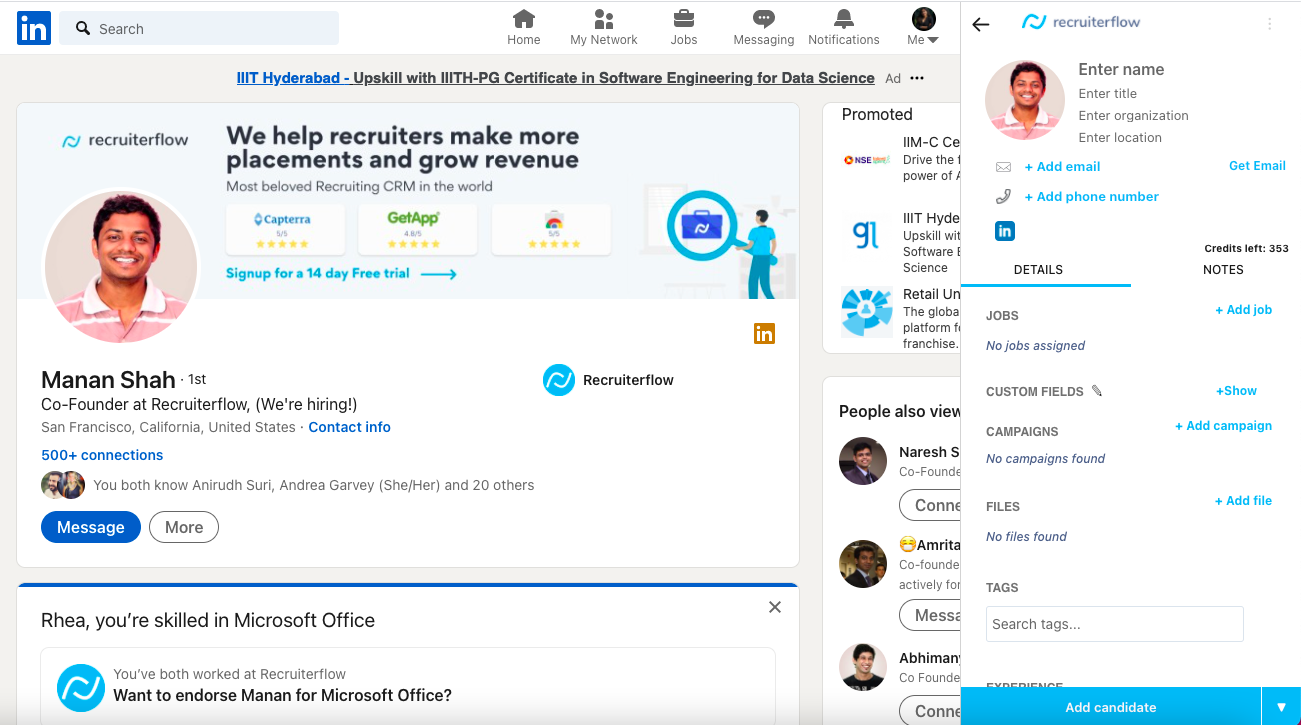Open the Home navigation icon
1301x725 pixels.
pos(524,28)
